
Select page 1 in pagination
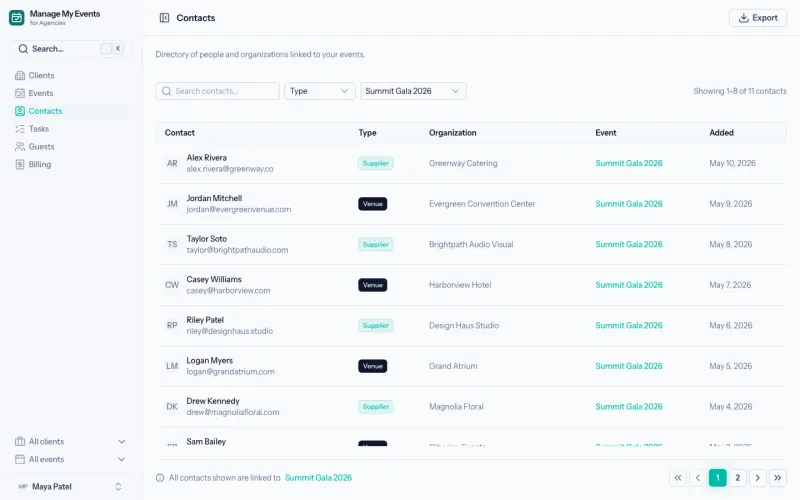(x=717, y=478)
